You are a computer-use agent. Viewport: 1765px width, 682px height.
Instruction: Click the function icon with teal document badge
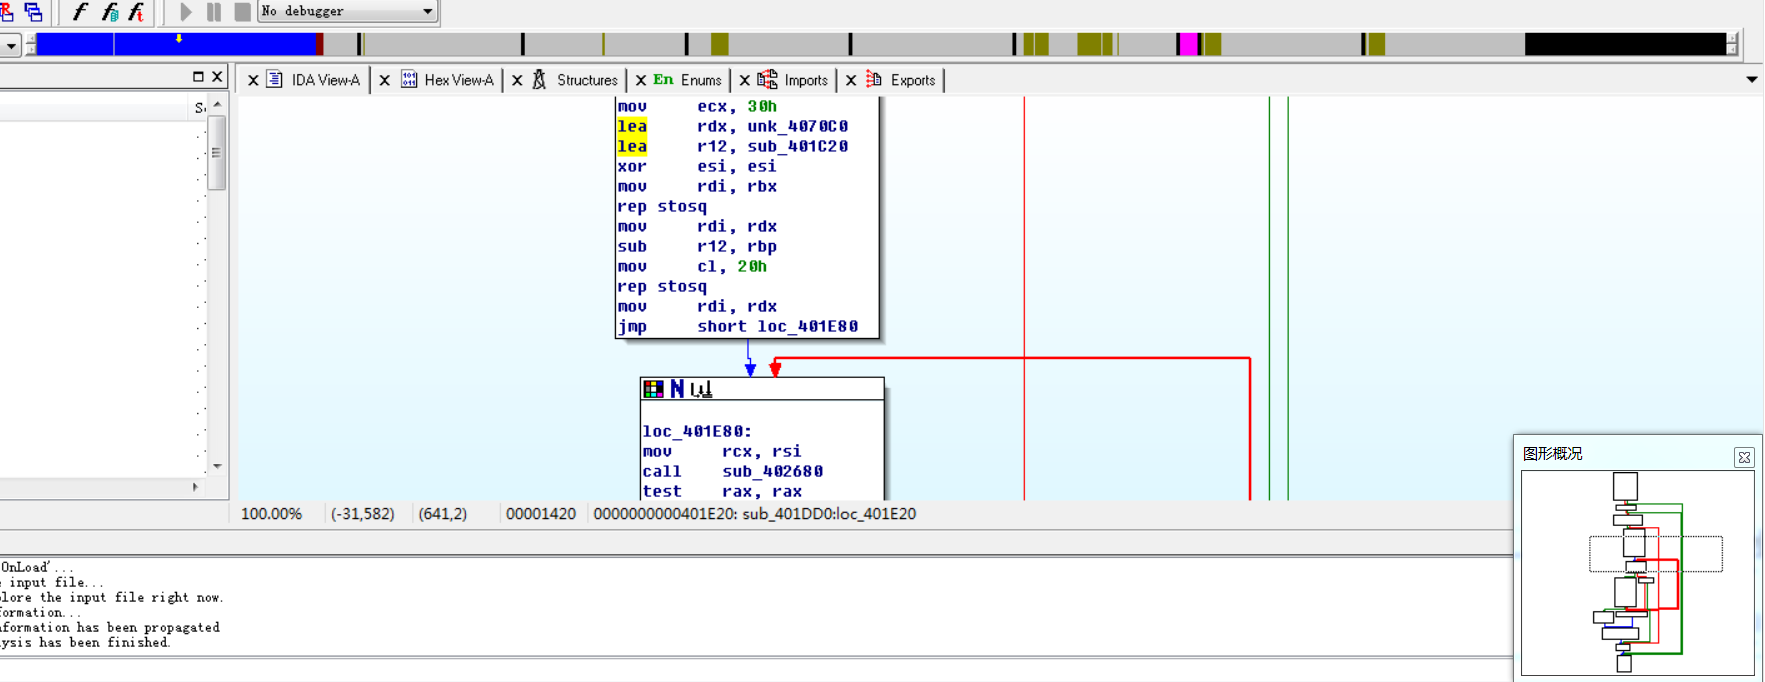pos(109,12)
